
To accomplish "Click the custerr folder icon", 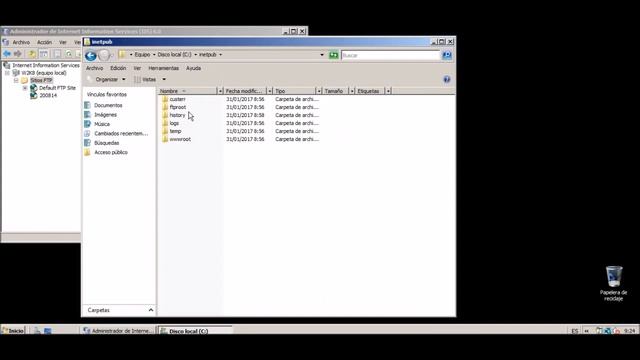I will (165, 99).
